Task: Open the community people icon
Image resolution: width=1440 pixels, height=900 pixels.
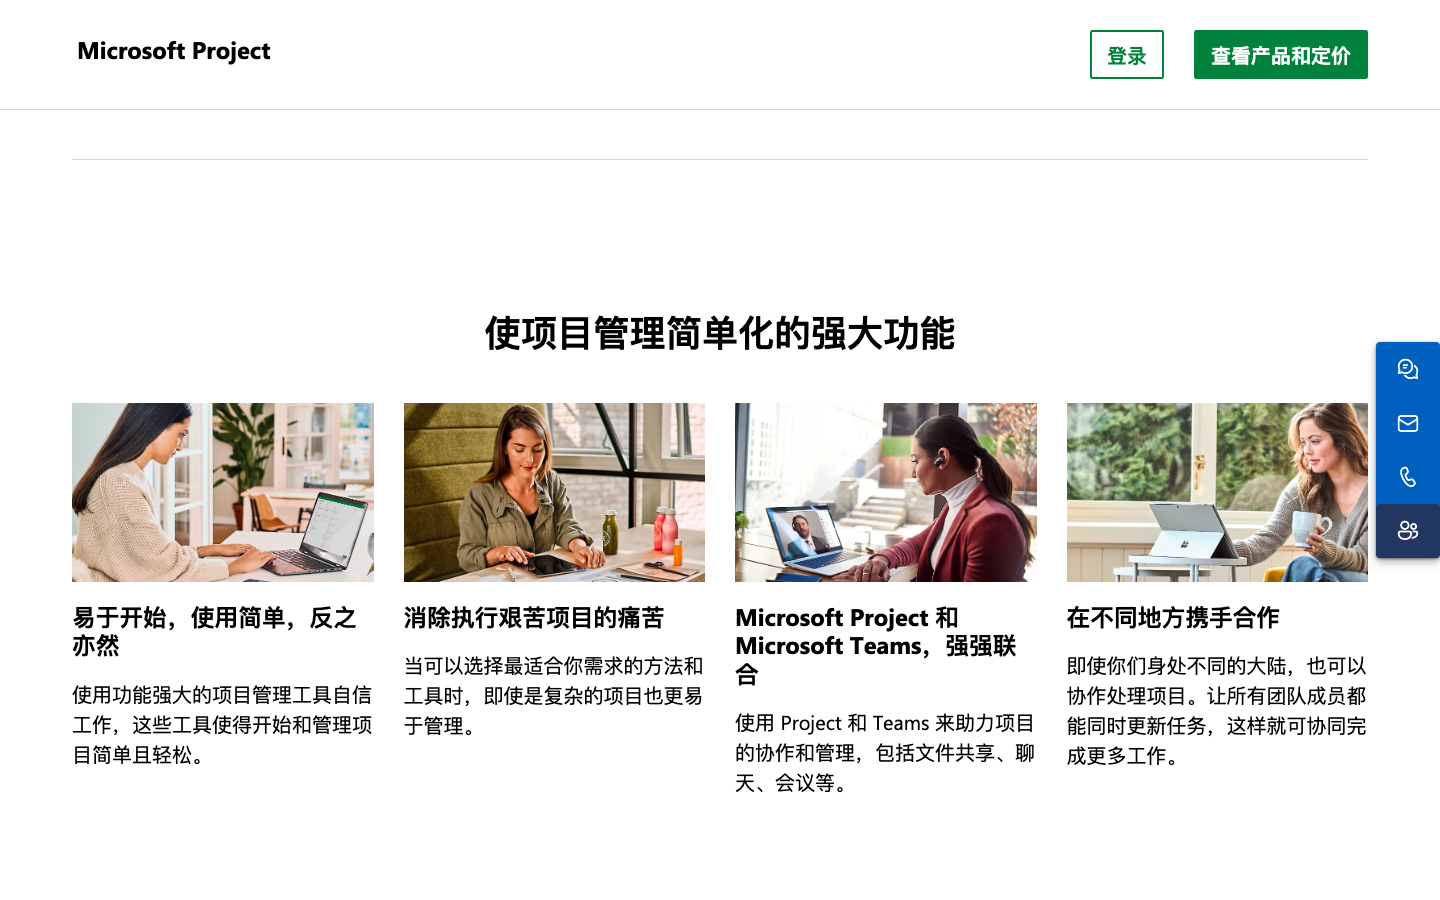Action: [x=1407, y=531]
